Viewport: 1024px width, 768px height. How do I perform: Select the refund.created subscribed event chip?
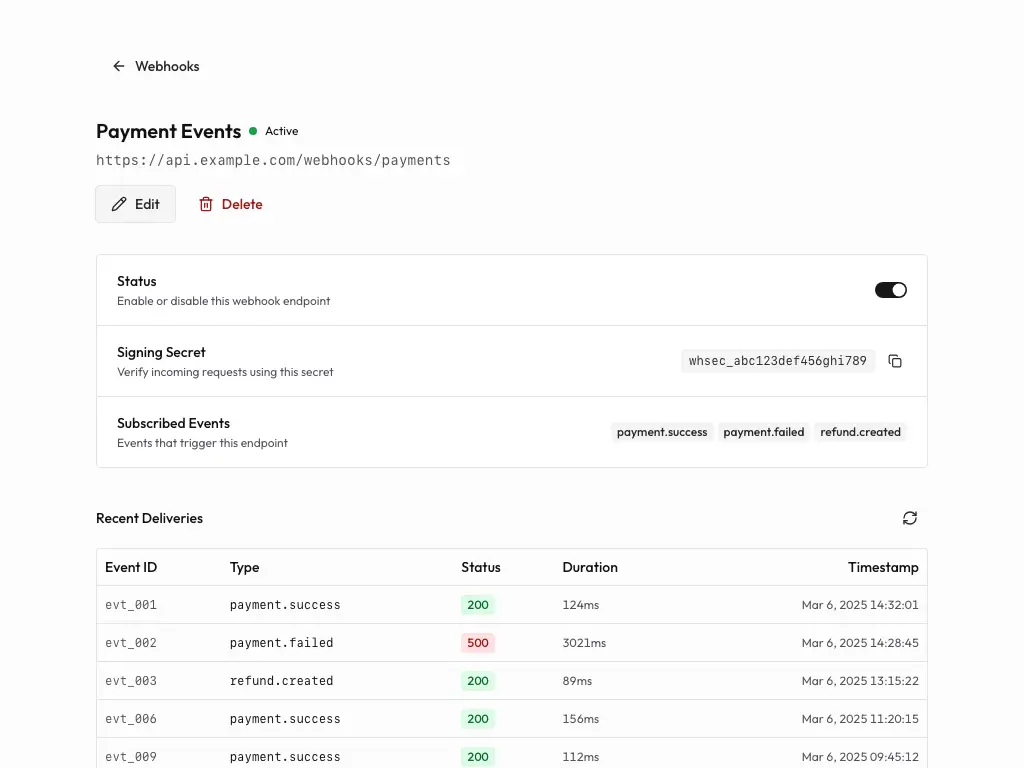tap(860, 432)
